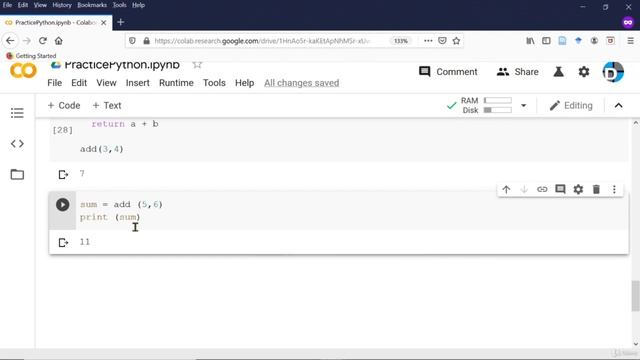Close the PracticePython.ipynb tab
This screenshot has width=640, height=360.
104,22
